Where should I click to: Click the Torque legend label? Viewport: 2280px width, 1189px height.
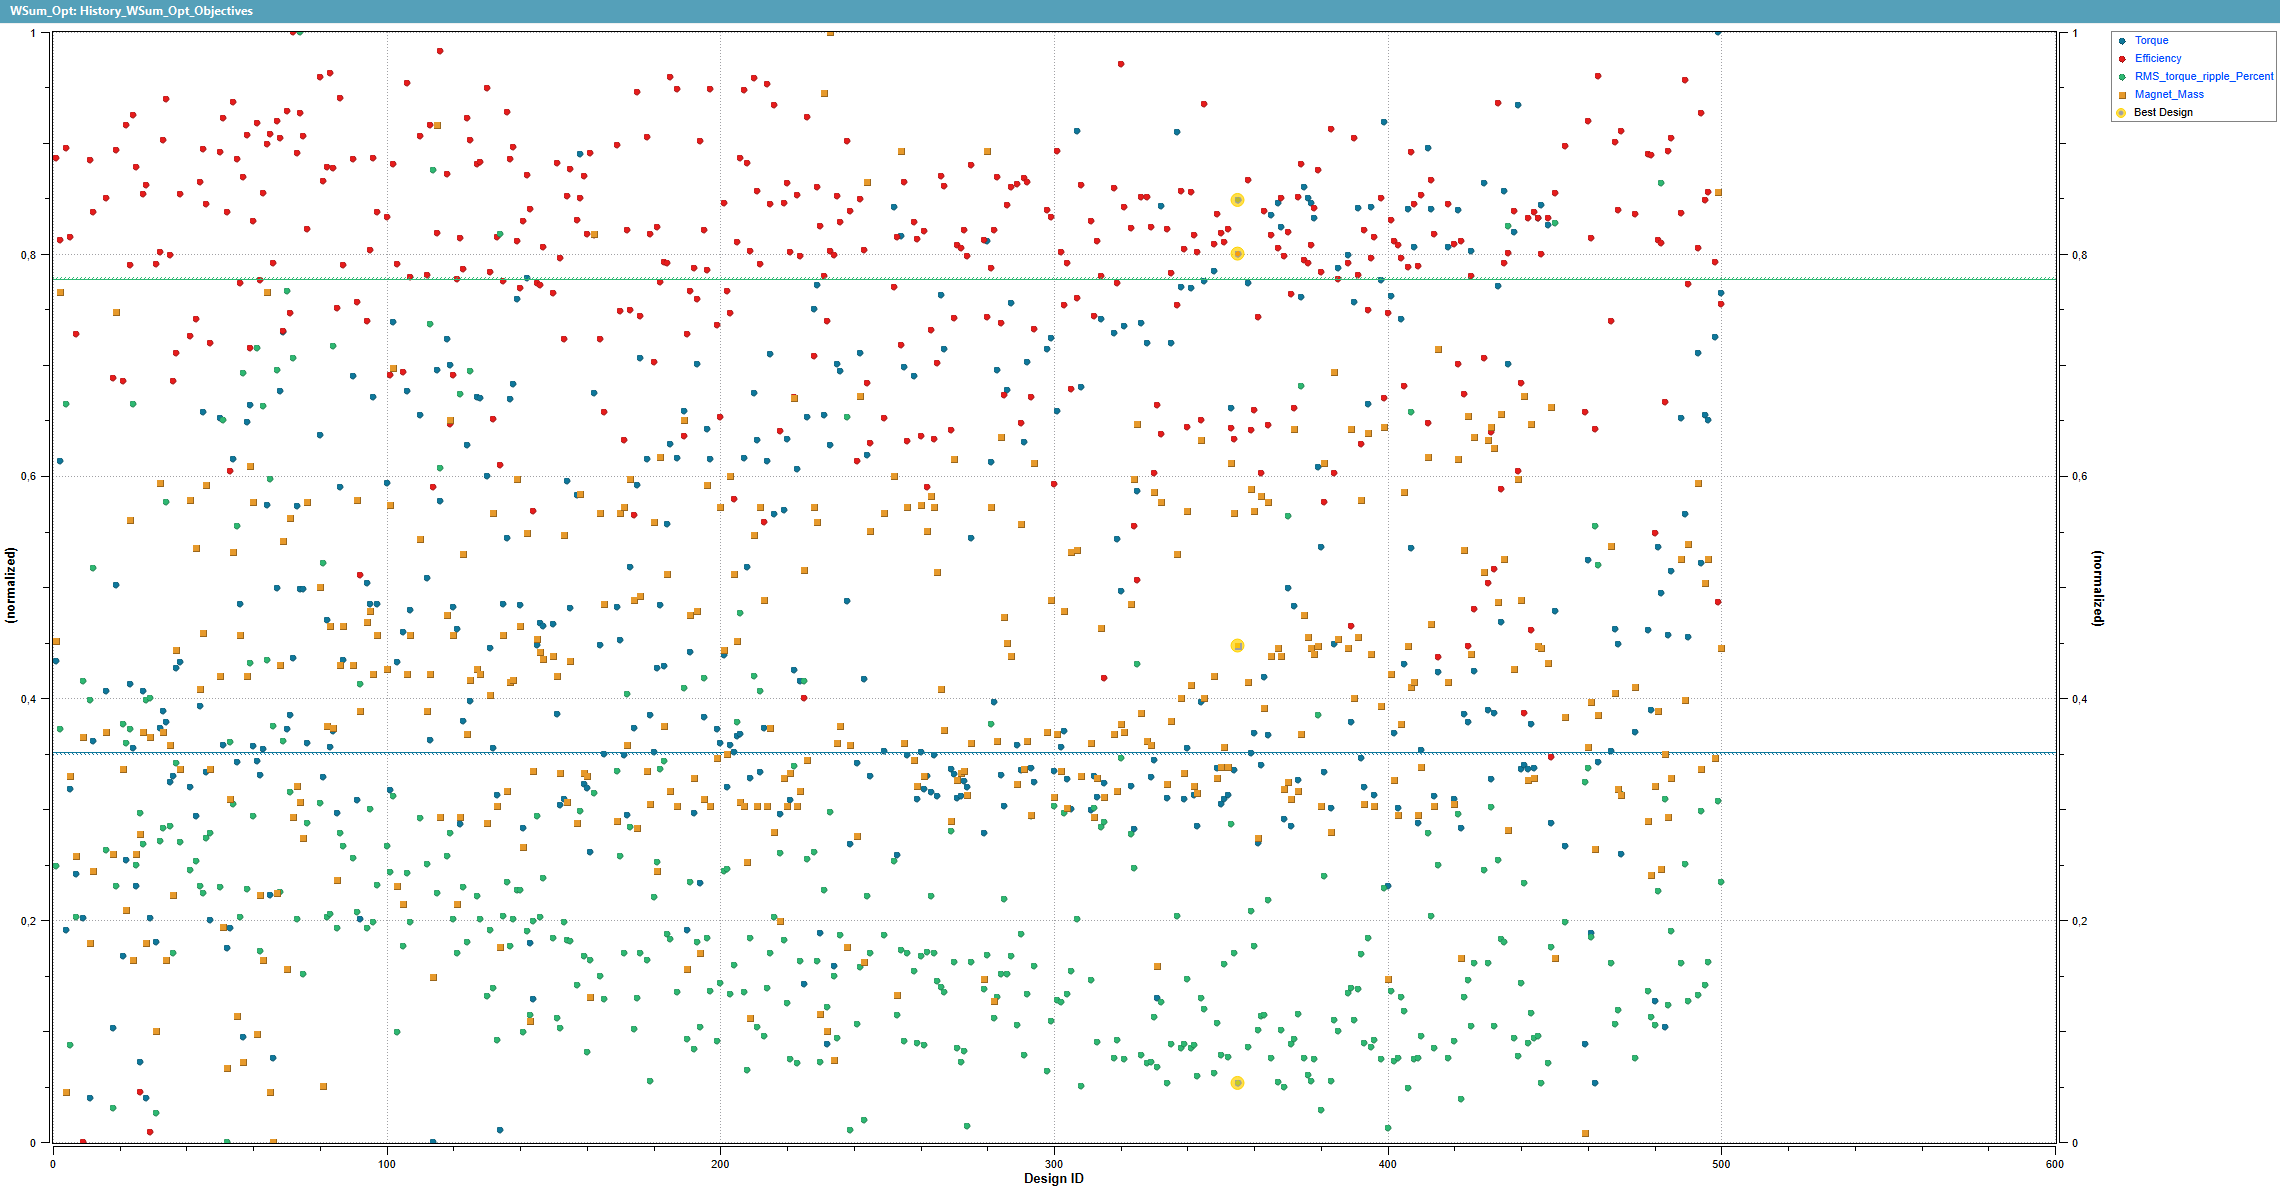[2151, 41]
